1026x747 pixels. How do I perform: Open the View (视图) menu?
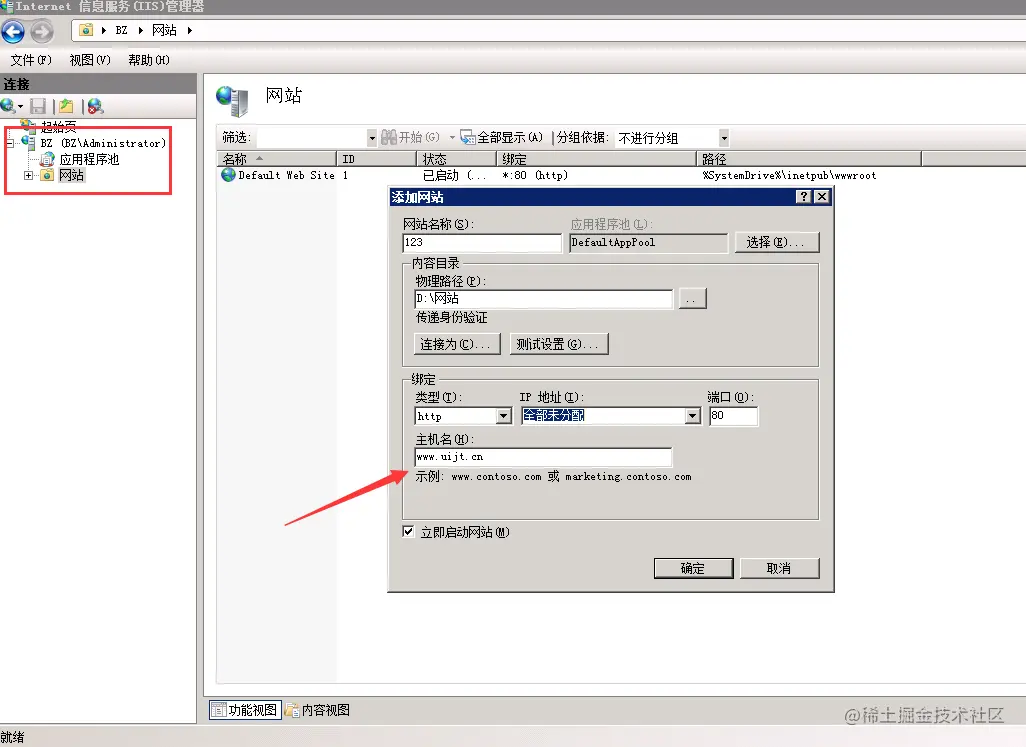(x=90, y=60)
